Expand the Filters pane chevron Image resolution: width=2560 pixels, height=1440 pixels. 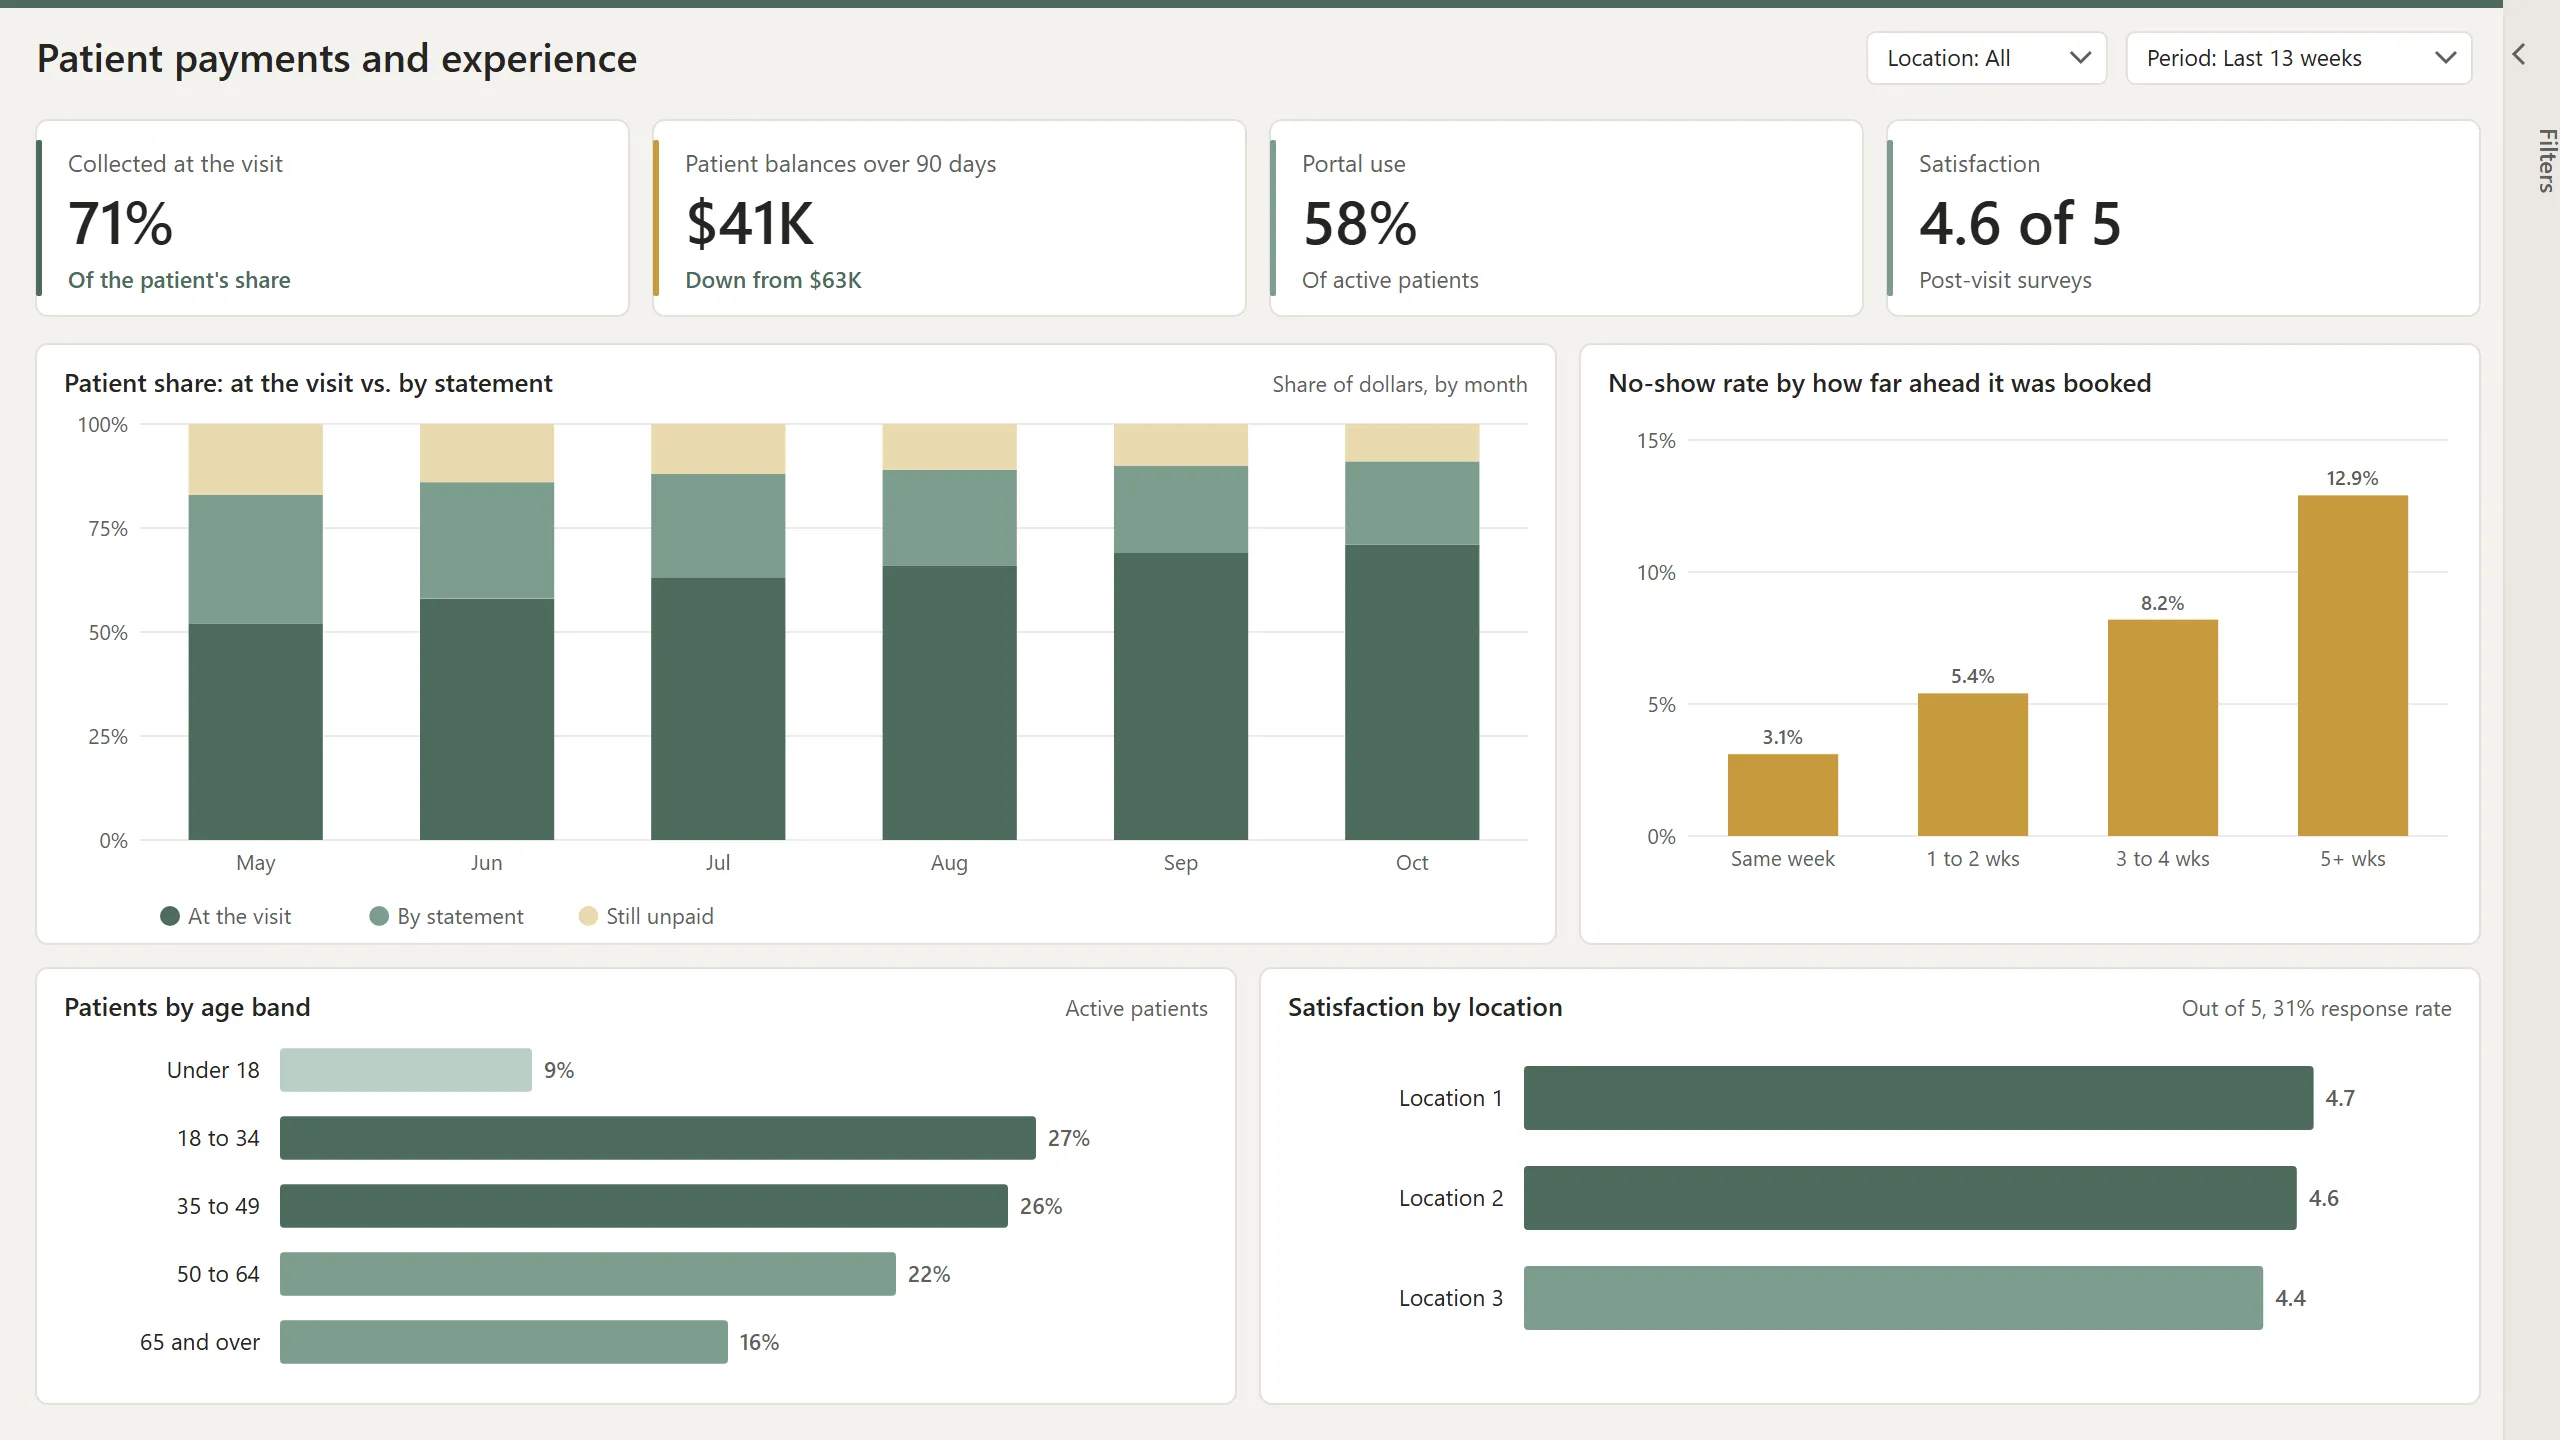click(2519, 54)
